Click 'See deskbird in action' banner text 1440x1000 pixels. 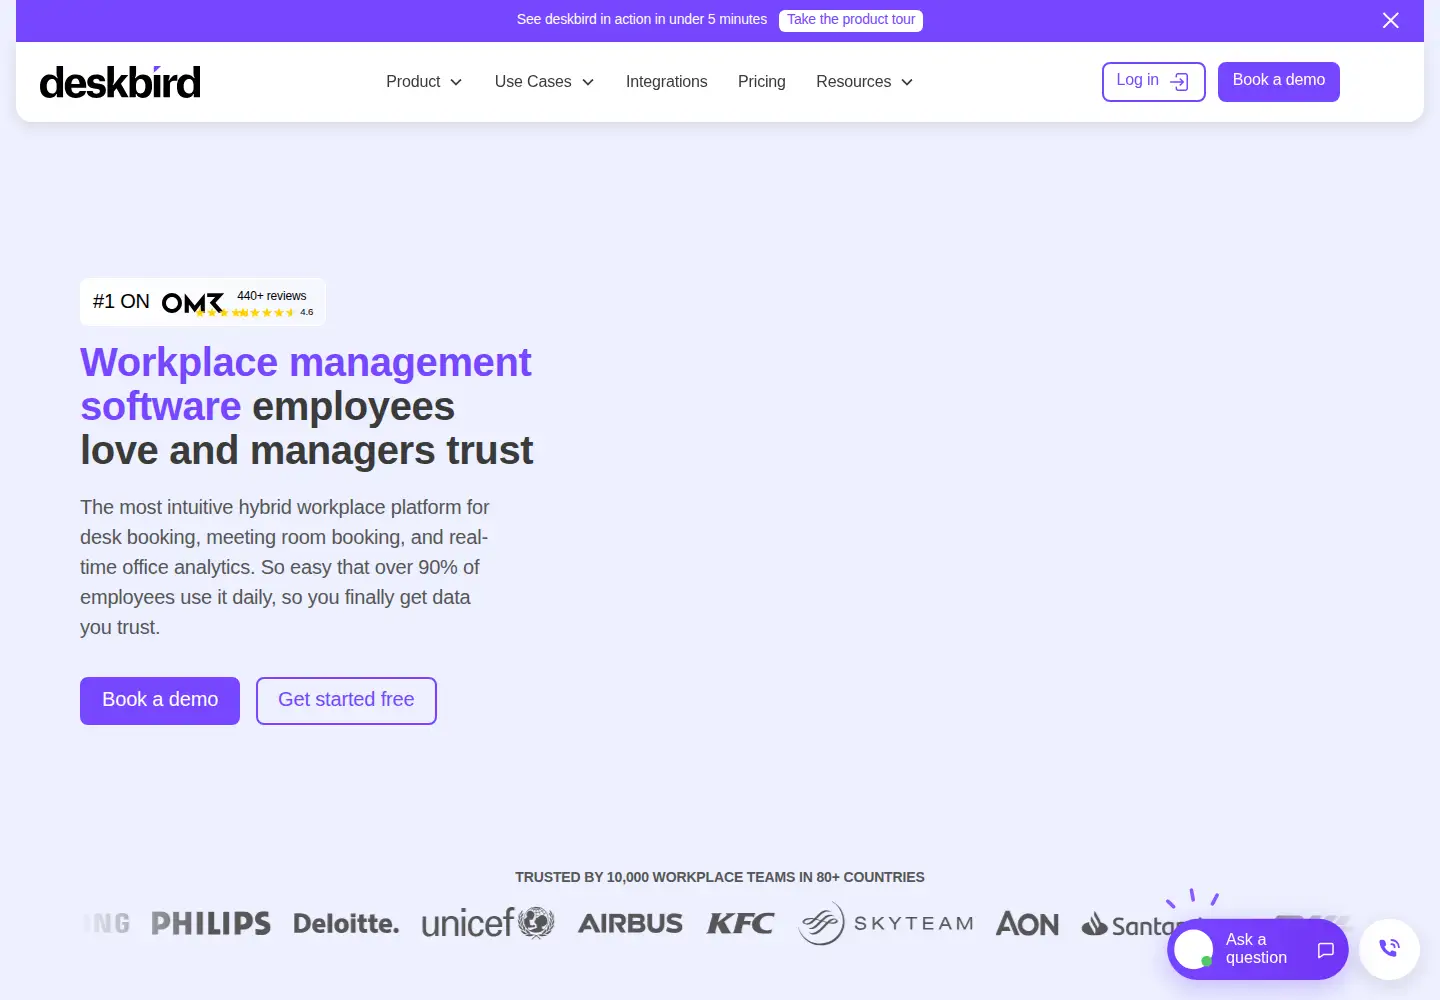coord(642,20)
